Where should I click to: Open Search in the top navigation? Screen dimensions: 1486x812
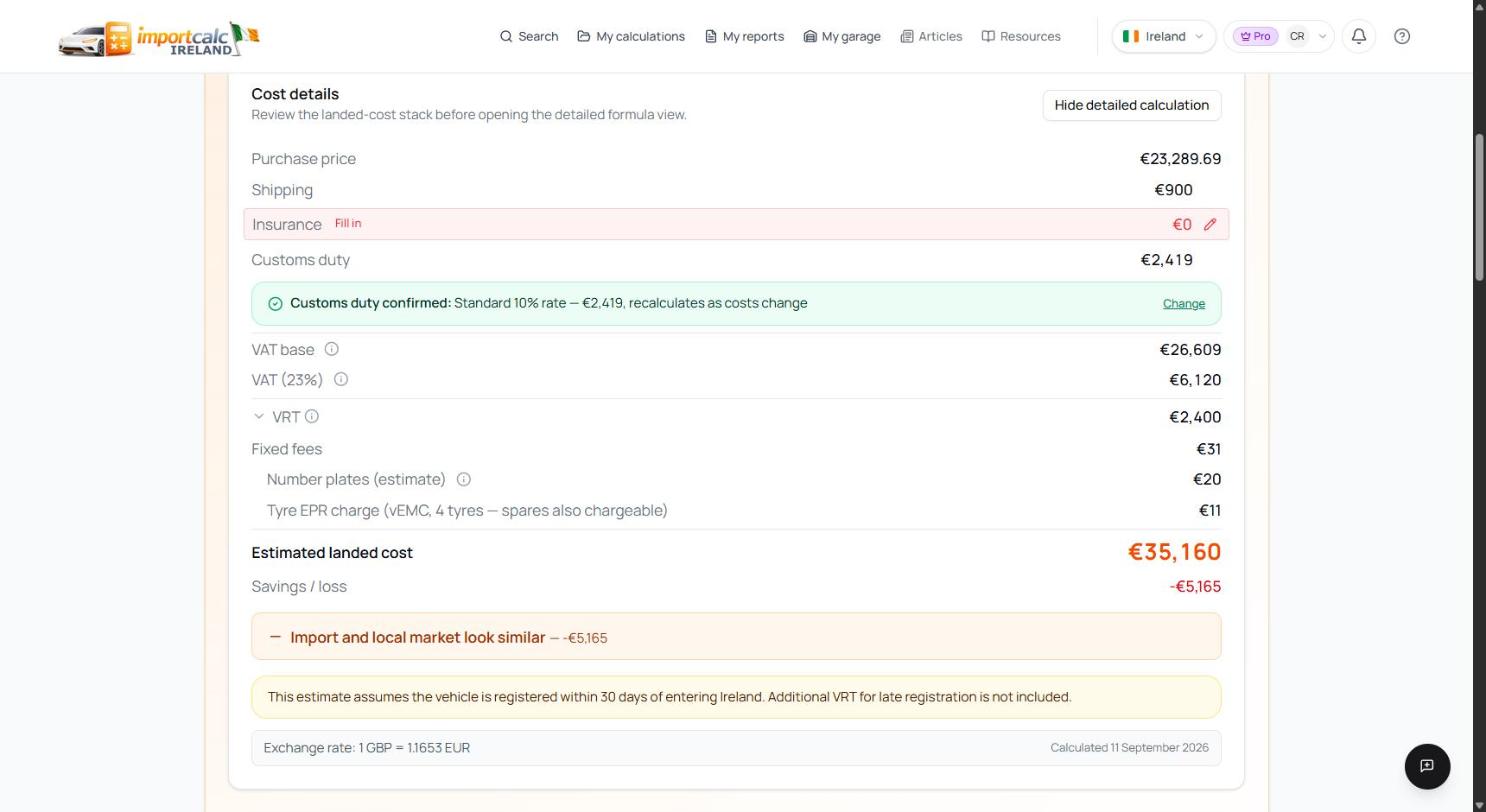coord(529,36)
